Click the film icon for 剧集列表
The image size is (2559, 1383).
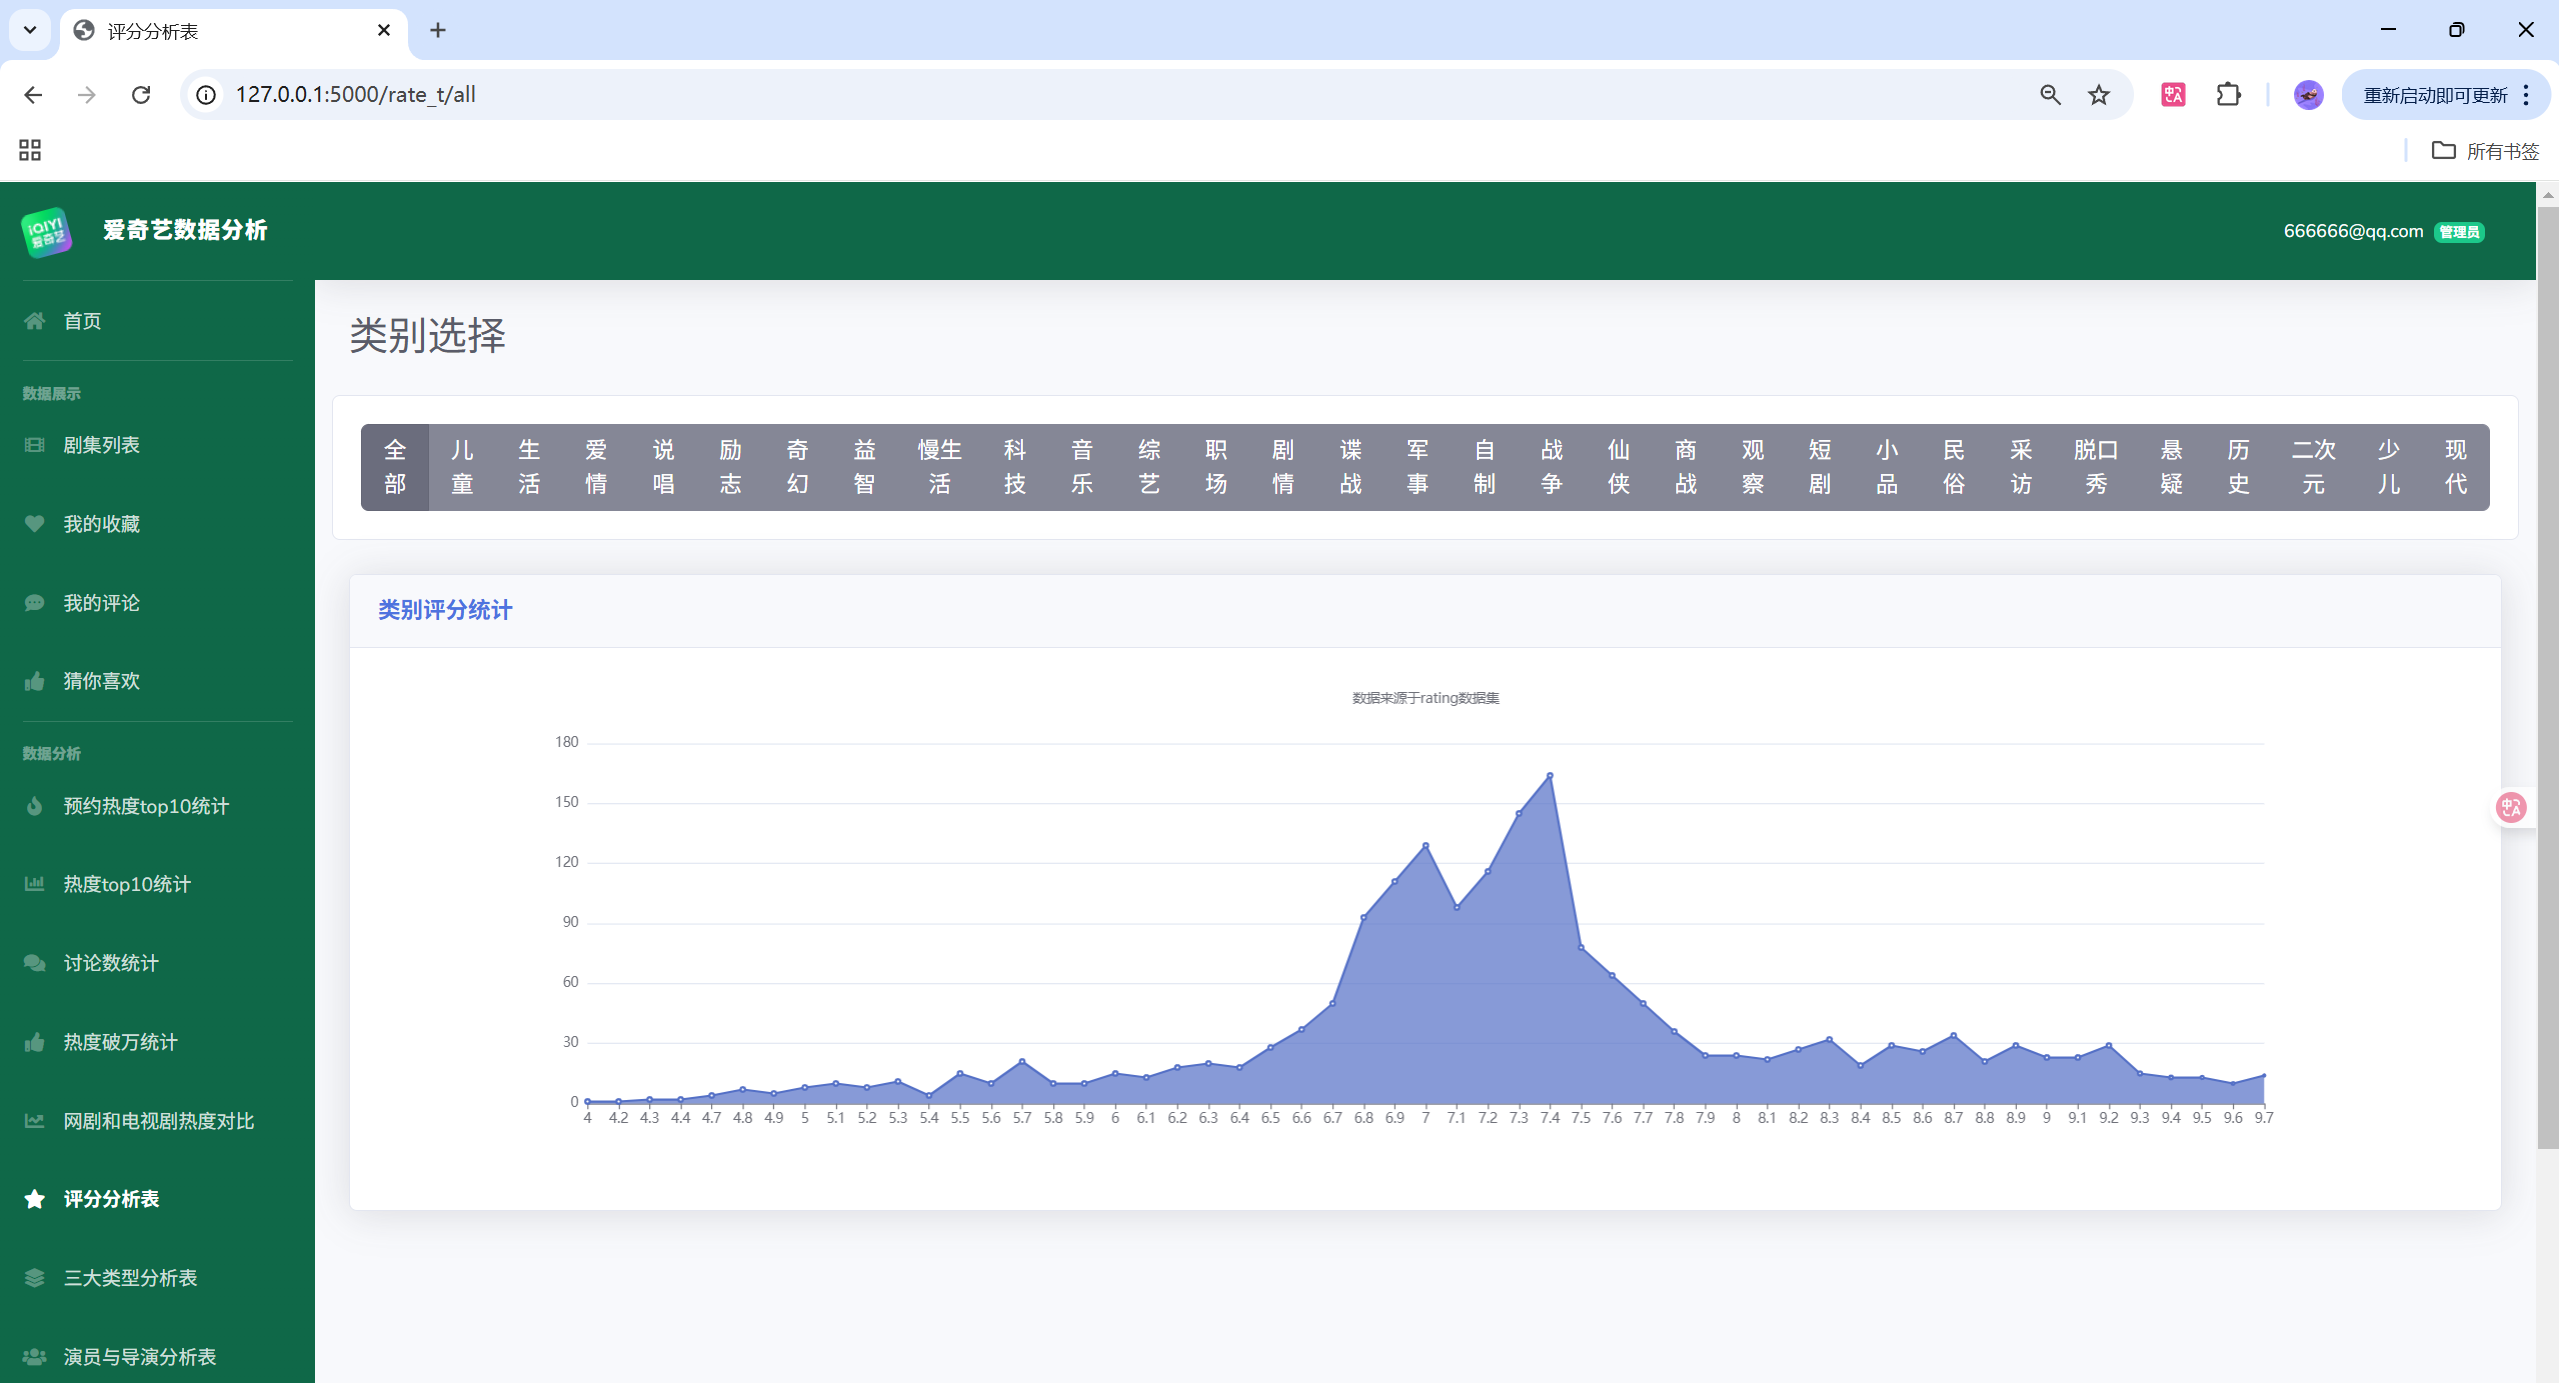tap(35, 445)
